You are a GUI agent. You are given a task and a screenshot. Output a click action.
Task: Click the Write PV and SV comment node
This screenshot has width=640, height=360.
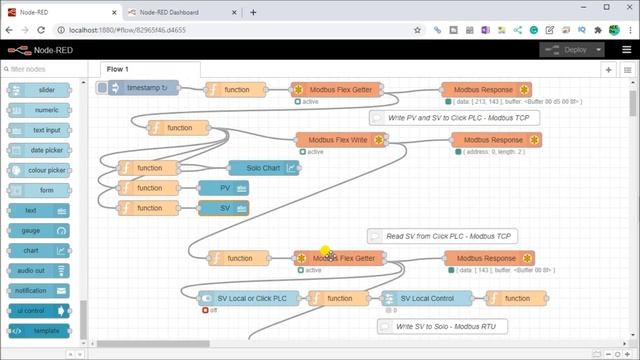[454, 118]
